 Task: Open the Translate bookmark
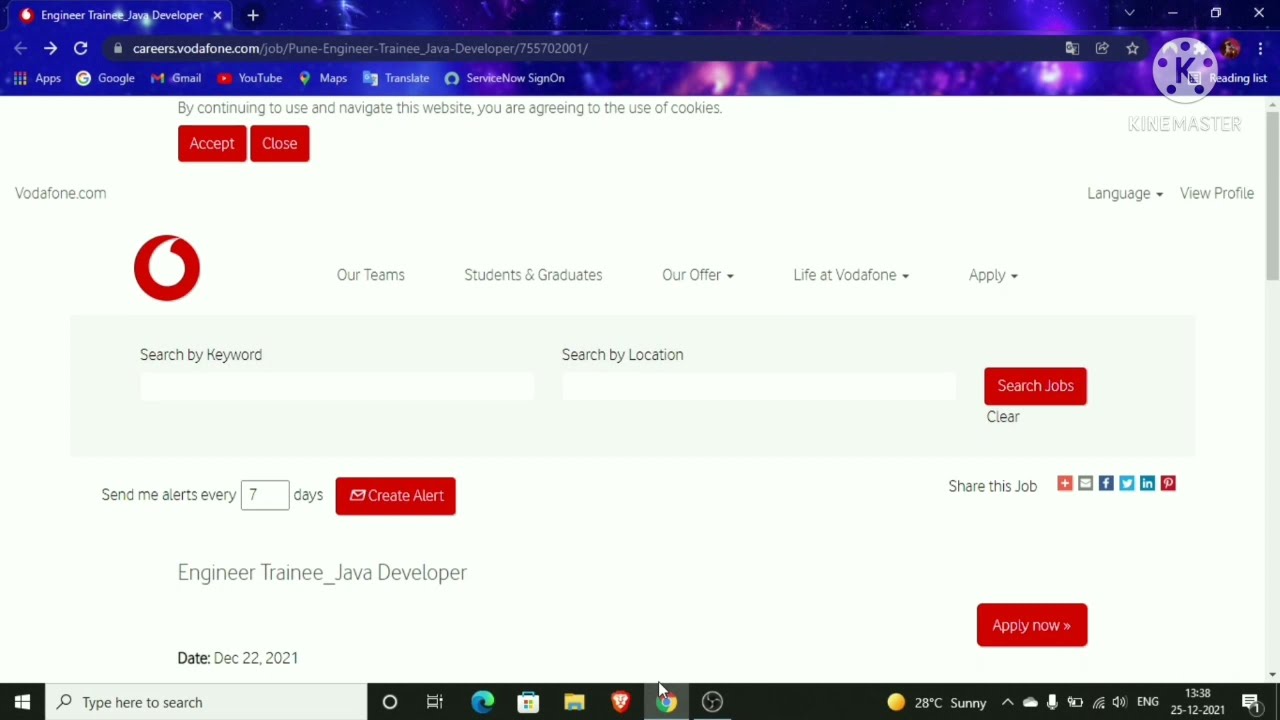point(396,78)
